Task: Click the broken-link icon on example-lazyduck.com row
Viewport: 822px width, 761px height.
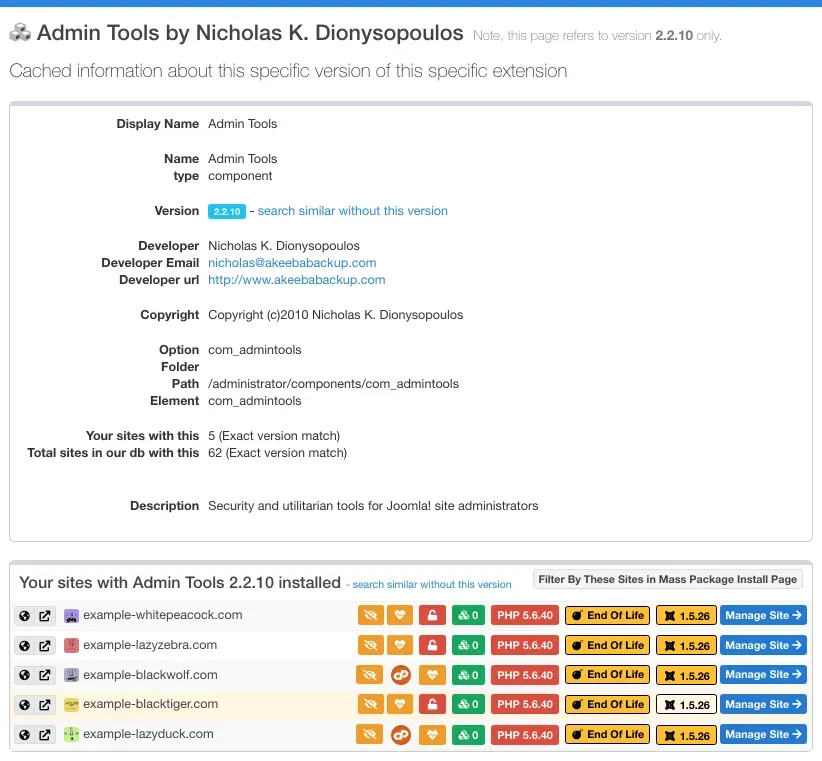Action: coord(400,734)
